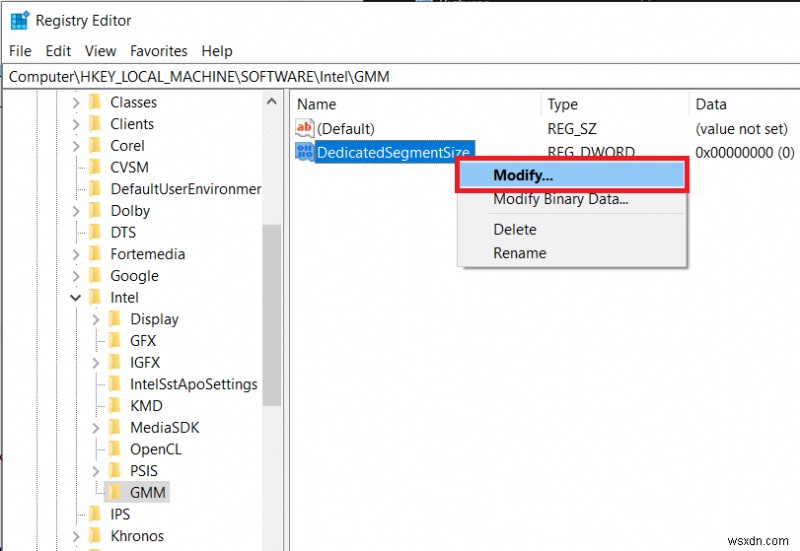
Task: Click the IGFX folder icon
Action: click(x=115, y=362)
